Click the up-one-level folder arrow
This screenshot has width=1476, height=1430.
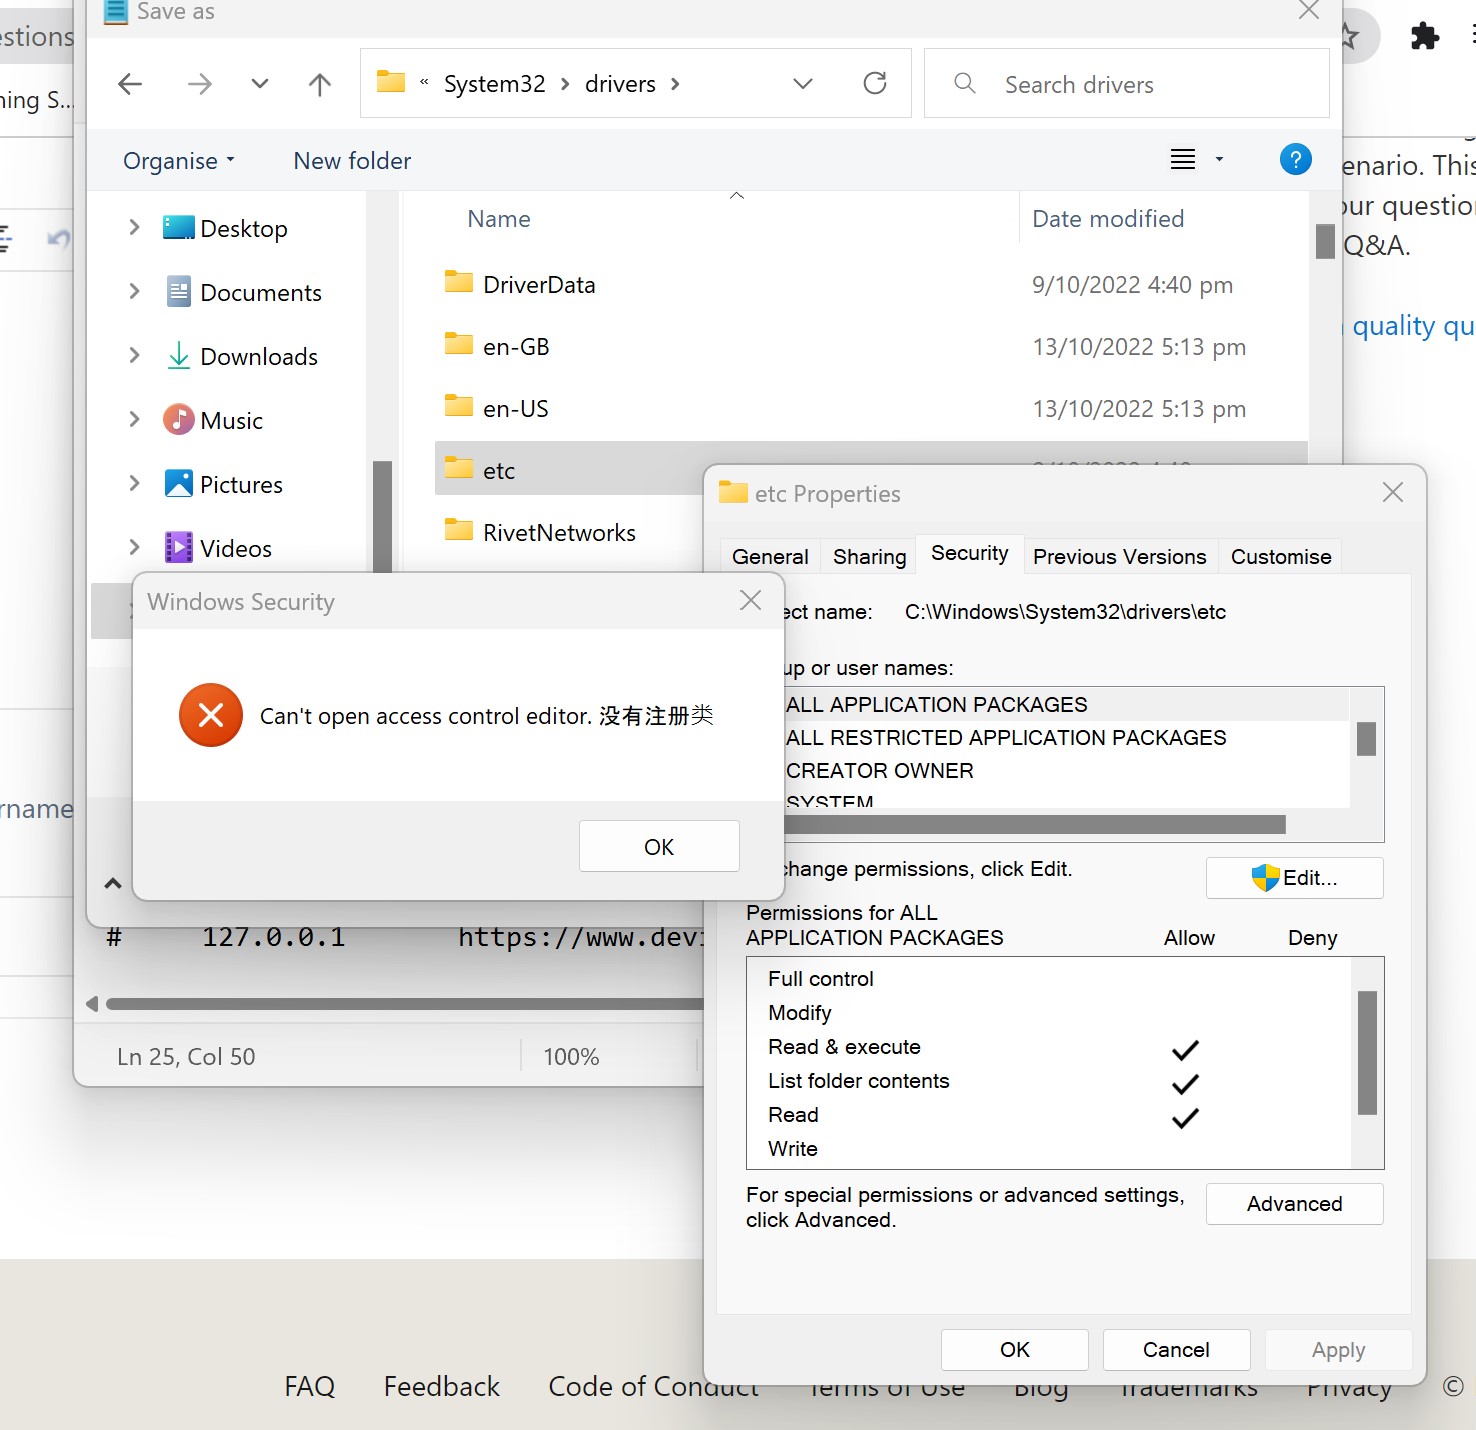coord(319,83)
